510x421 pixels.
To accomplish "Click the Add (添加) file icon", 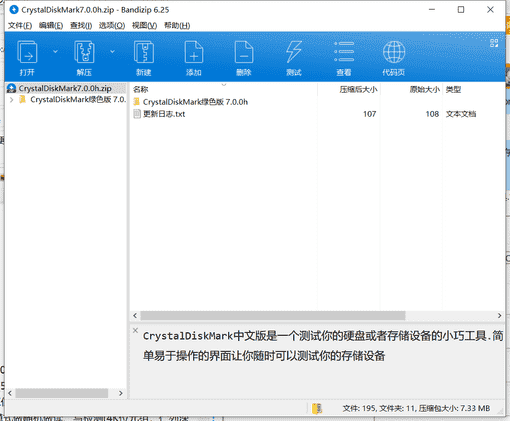I will coord(194,52).
